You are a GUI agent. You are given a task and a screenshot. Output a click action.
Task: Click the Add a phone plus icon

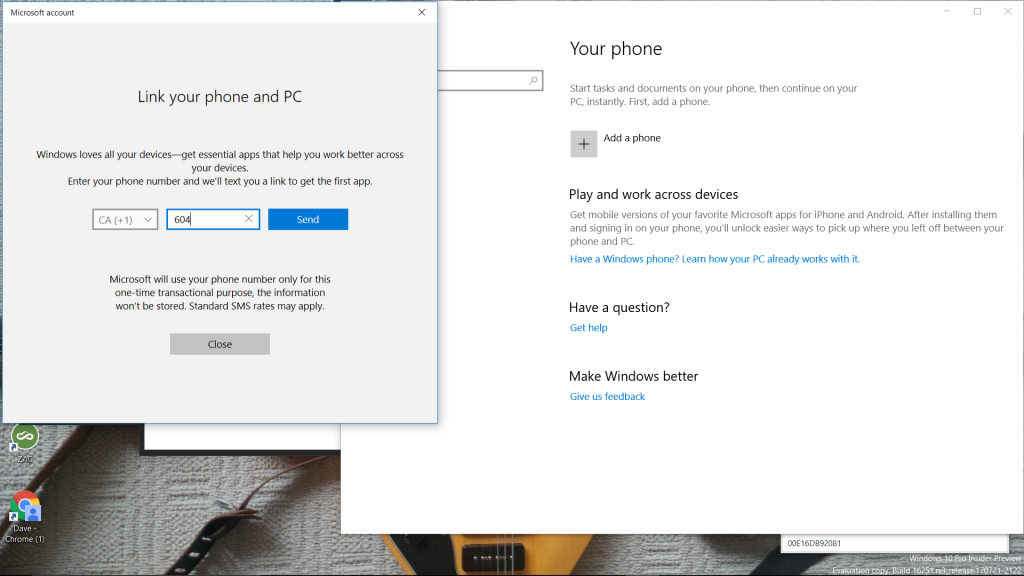583,144
